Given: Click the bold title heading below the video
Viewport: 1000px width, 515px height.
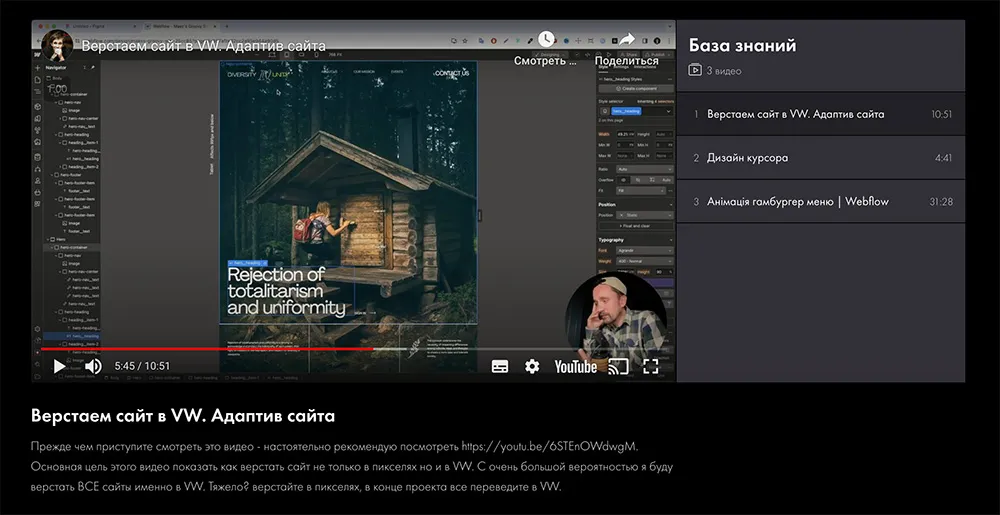Looking at the screenshot, I should click(x=182, y=416).
